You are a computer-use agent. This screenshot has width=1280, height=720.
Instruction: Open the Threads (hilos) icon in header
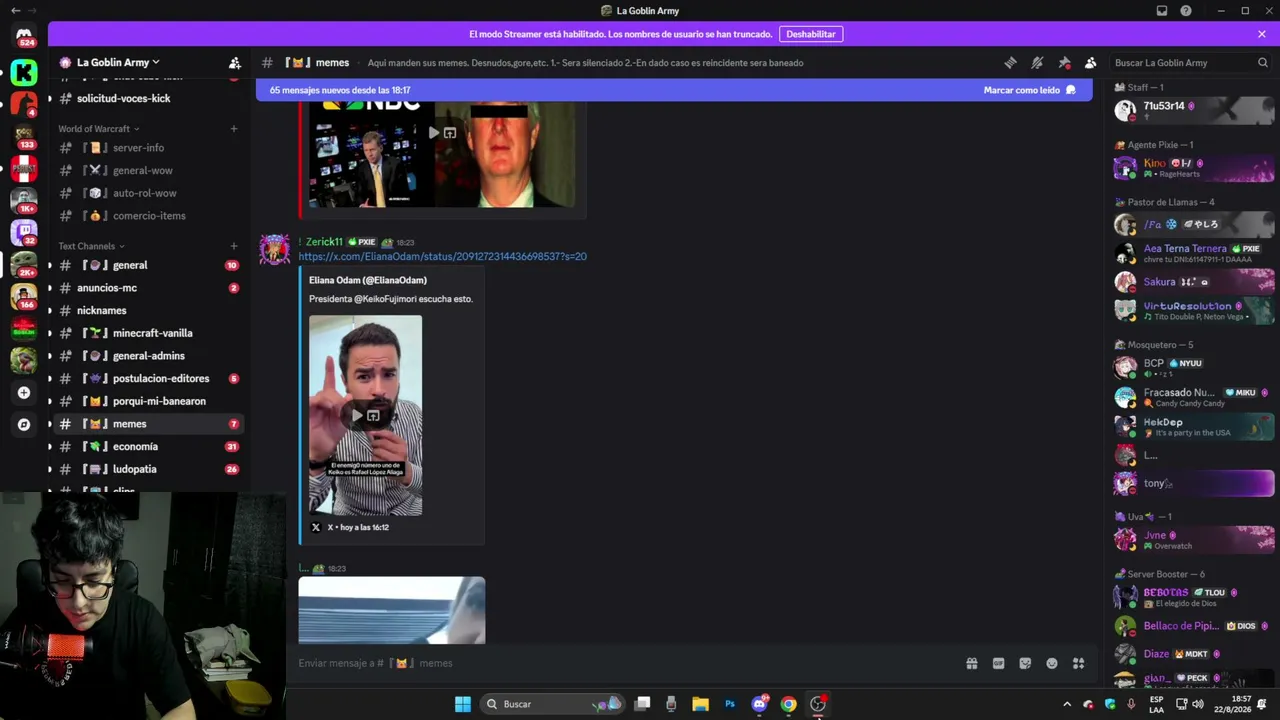click(x=1010, y=62)
